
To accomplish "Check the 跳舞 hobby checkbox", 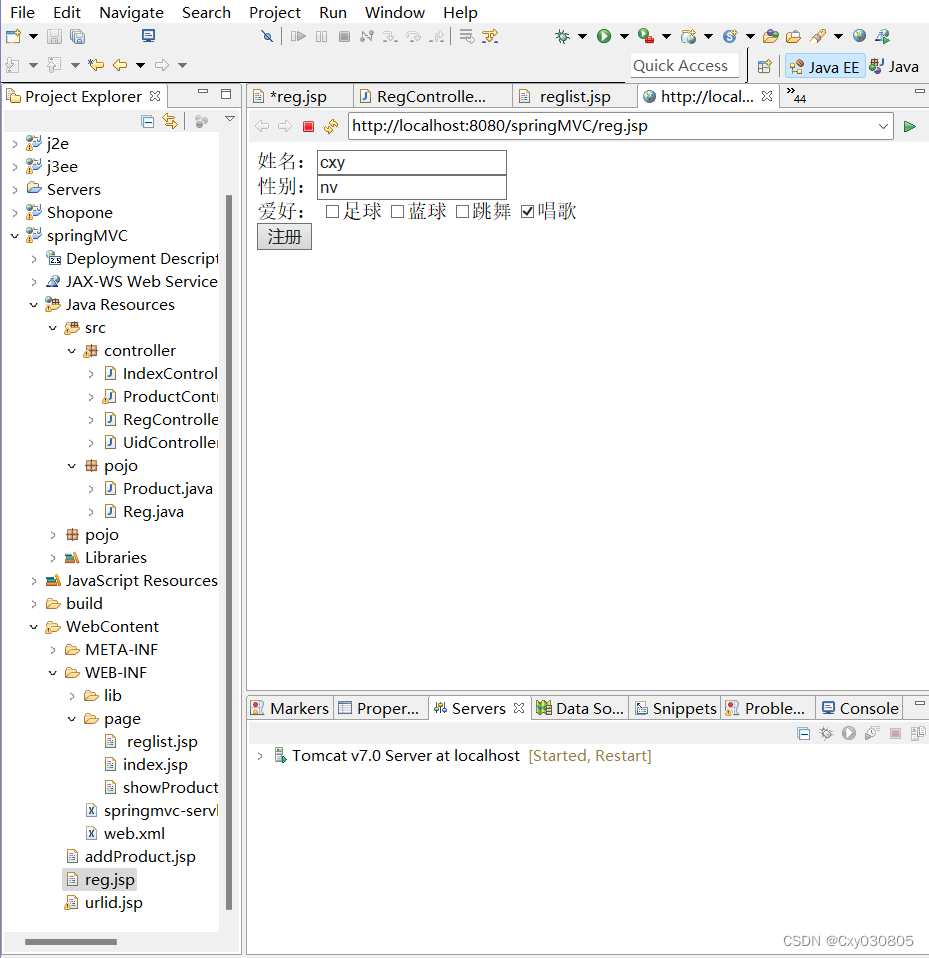I will [x=462, y=211].
